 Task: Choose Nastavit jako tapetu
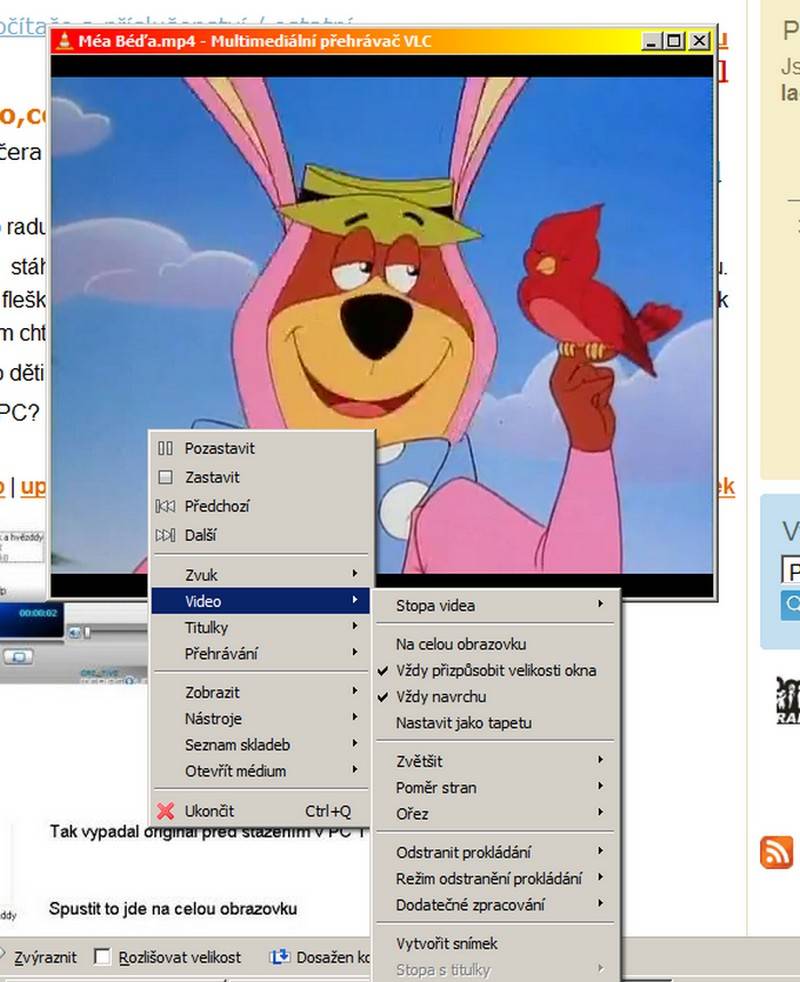[x=495, y=723]
